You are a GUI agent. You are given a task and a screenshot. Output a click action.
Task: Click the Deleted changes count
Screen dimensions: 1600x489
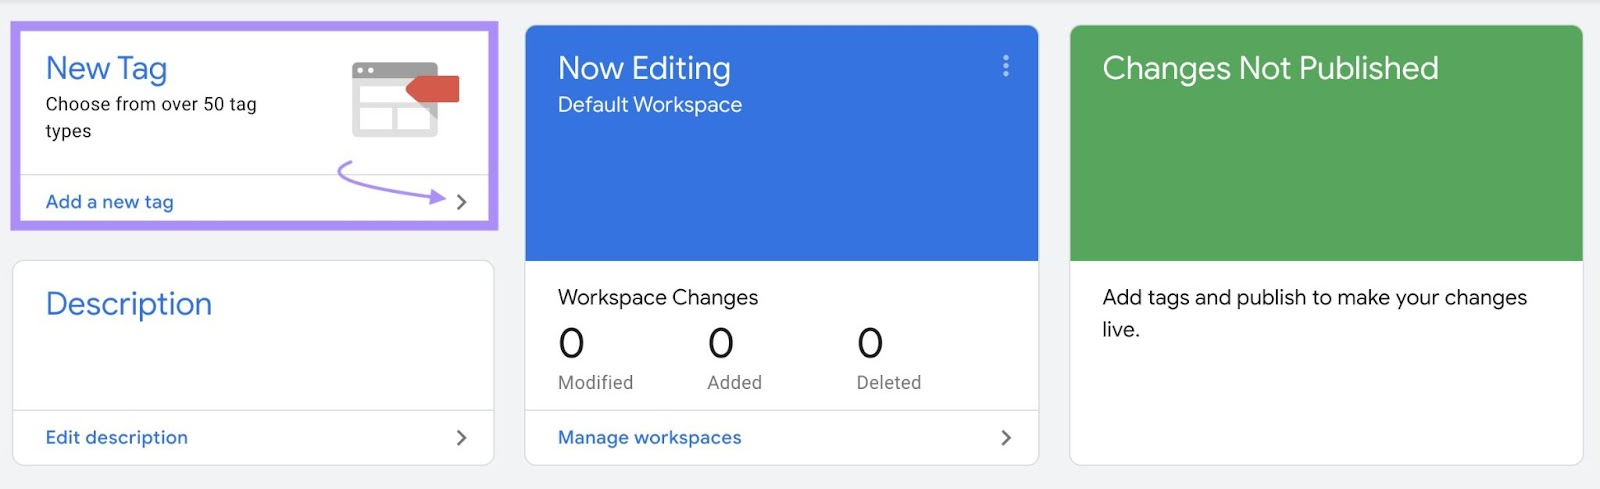[x=870, y=344]
